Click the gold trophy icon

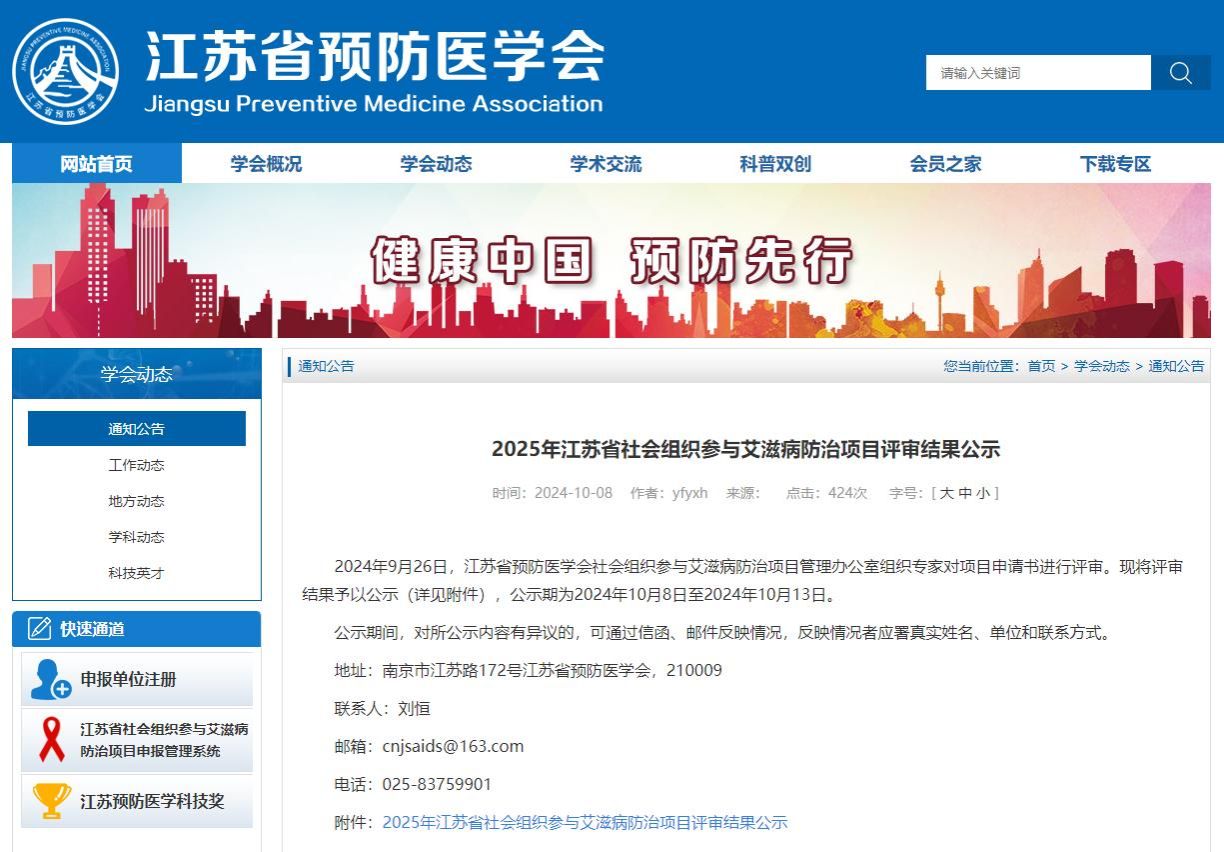[x=51, y=801]
